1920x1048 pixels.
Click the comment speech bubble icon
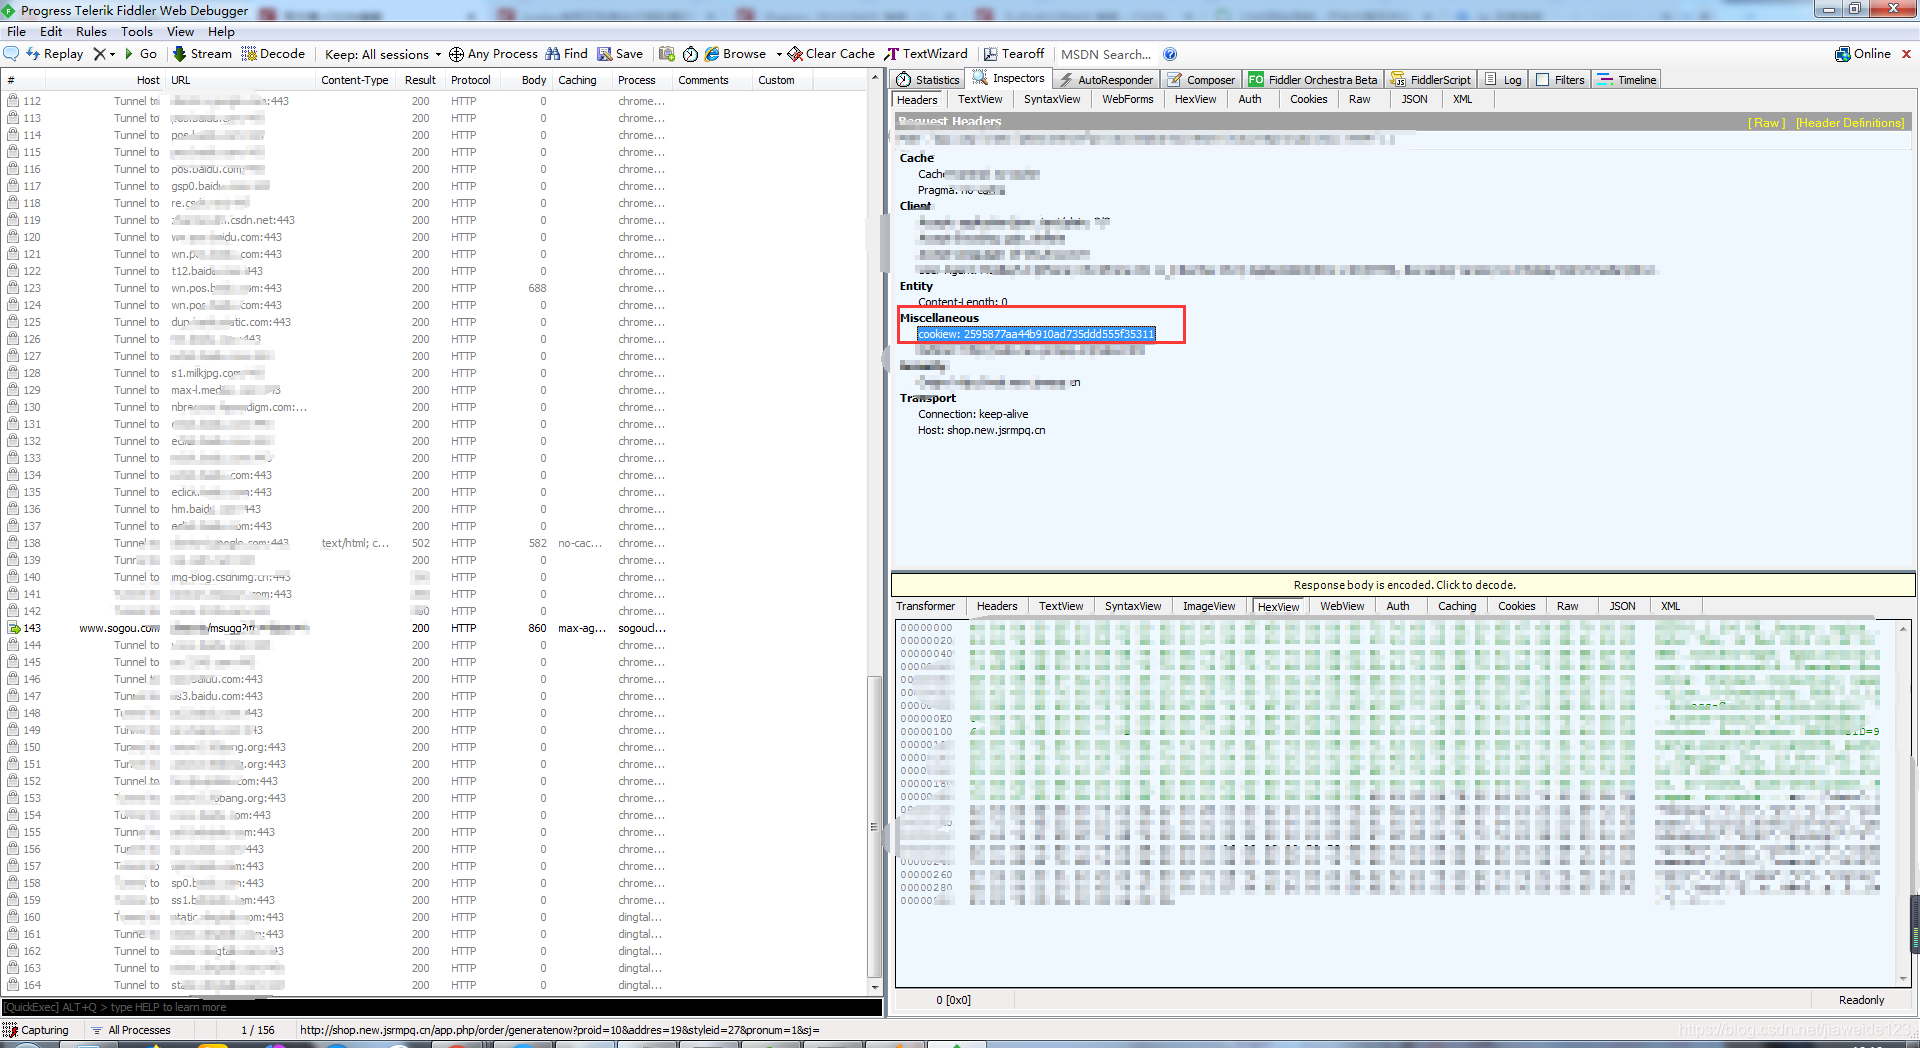(12, 54)
